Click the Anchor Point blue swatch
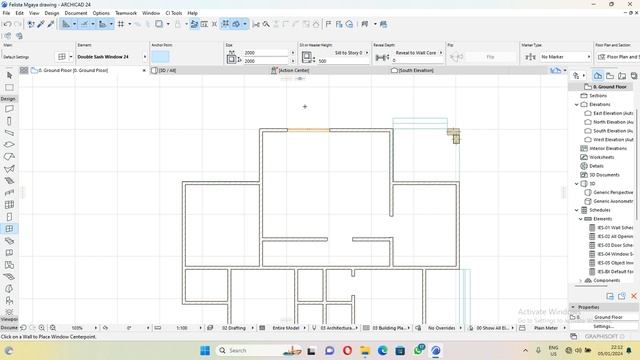The width and height of the screenshot is (640, 360). [x=160, y=57]
